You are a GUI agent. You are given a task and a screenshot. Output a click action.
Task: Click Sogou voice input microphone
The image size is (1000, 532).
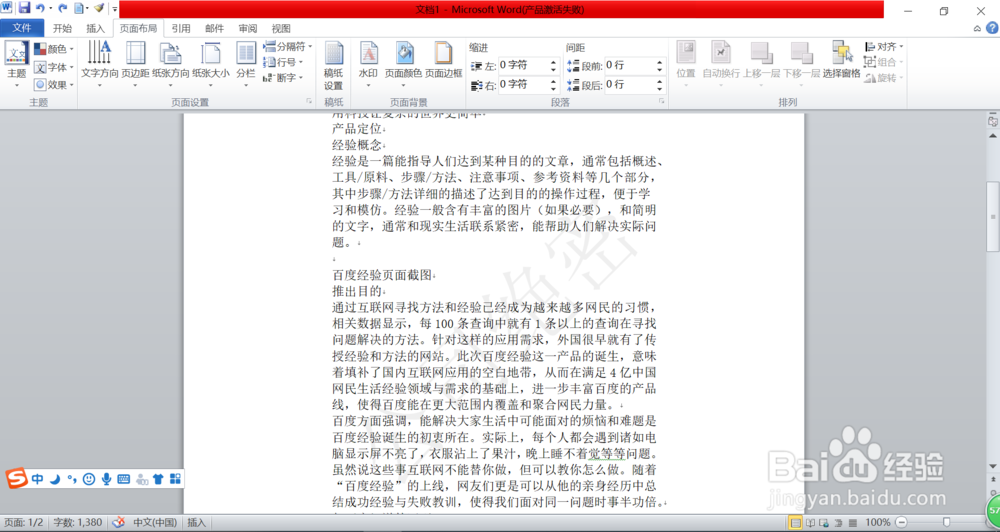[107, 478]
